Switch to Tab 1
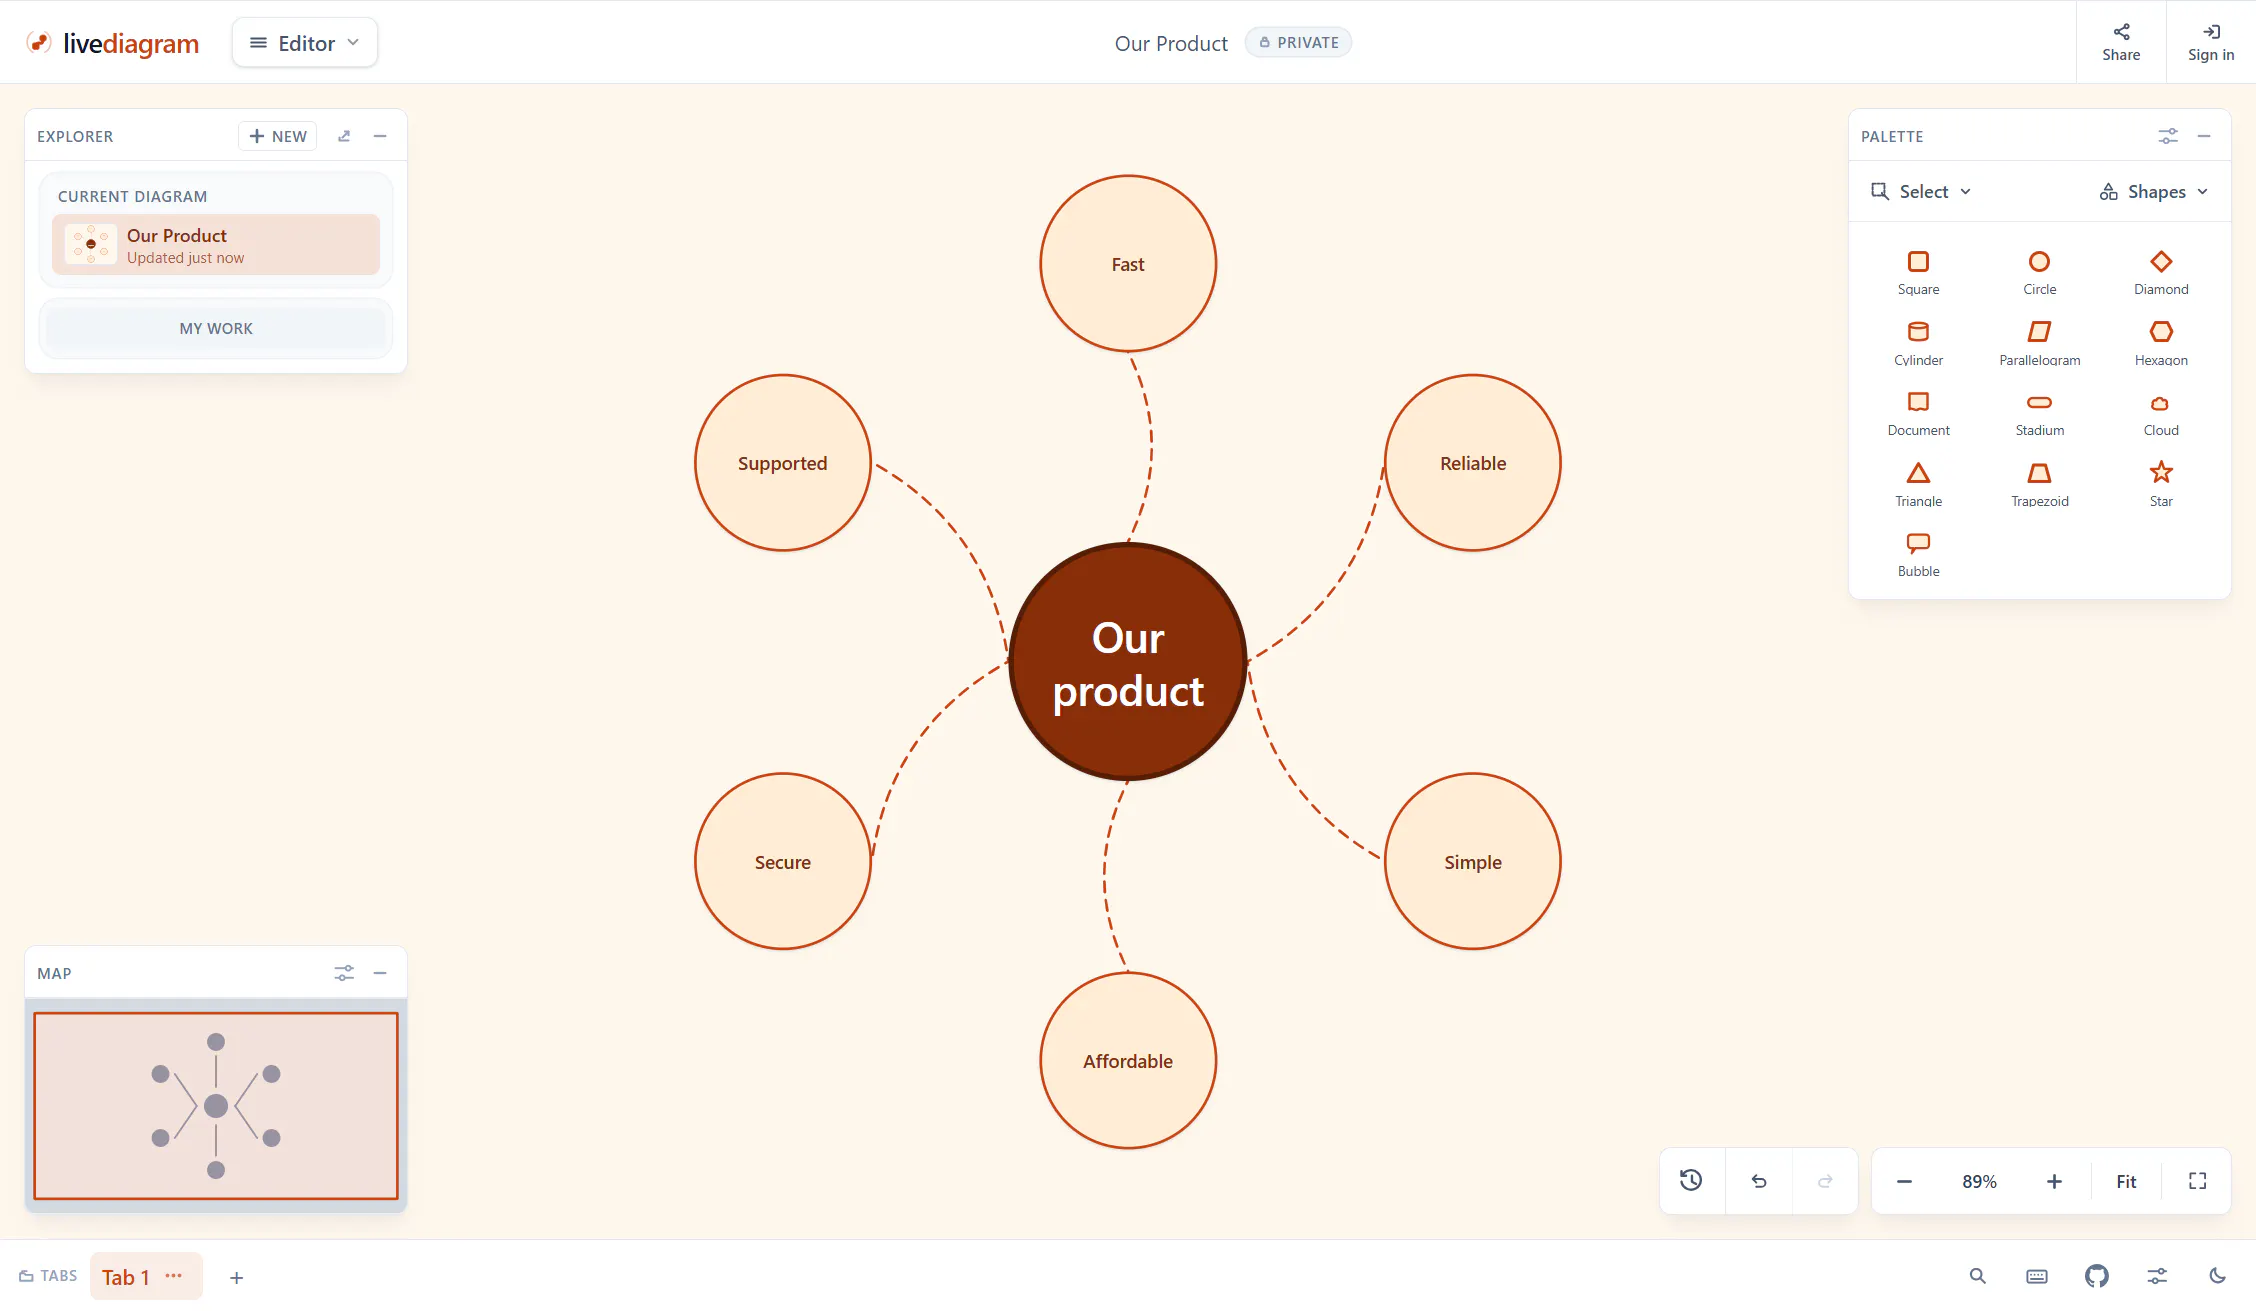 click(125, 1277)
